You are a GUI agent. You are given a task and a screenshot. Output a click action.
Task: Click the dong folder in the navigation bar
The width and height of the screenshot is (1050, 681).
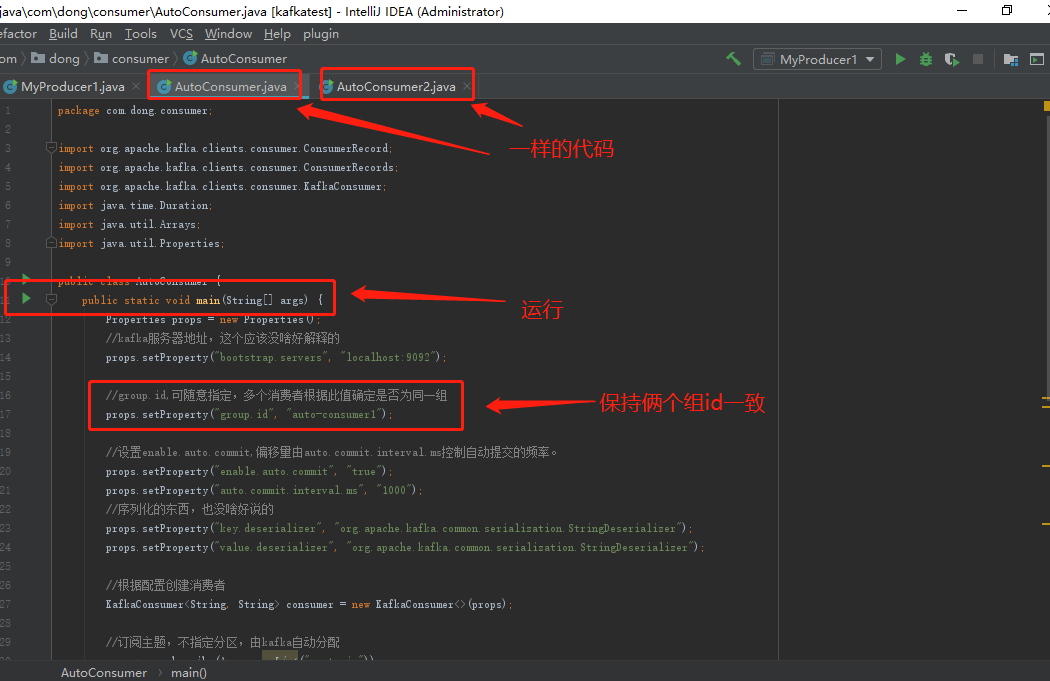56,59
